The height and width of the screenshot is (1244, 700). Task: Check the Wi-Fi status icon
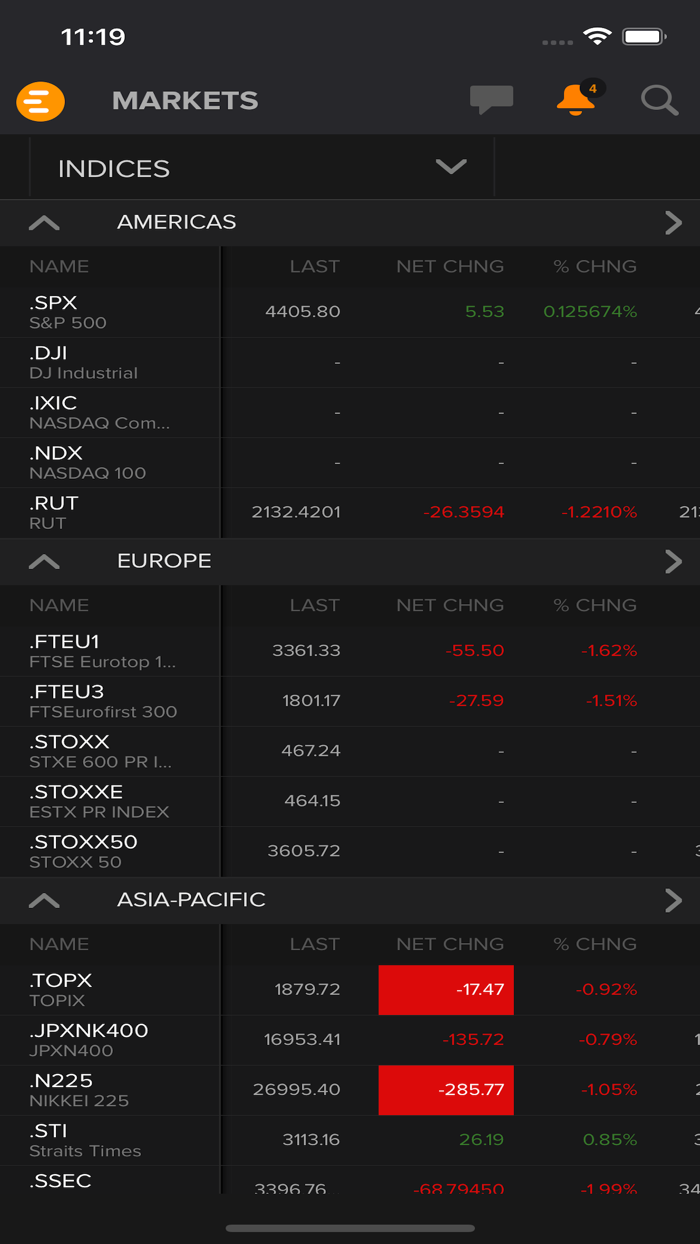597,35
